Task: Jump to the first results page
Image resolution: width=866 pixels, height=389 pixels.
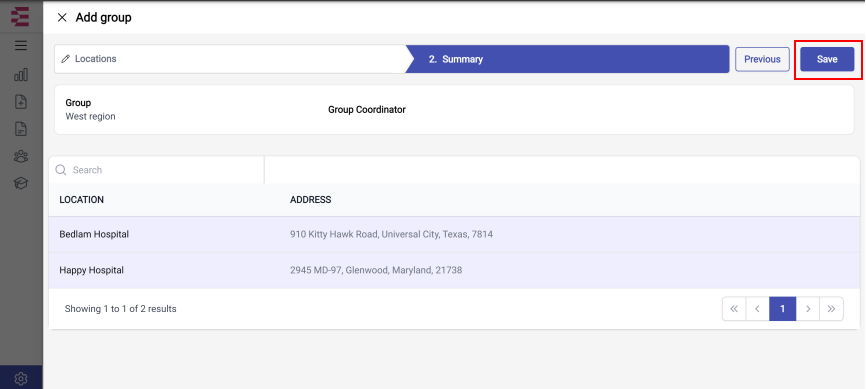Action: tap(734, 309)
